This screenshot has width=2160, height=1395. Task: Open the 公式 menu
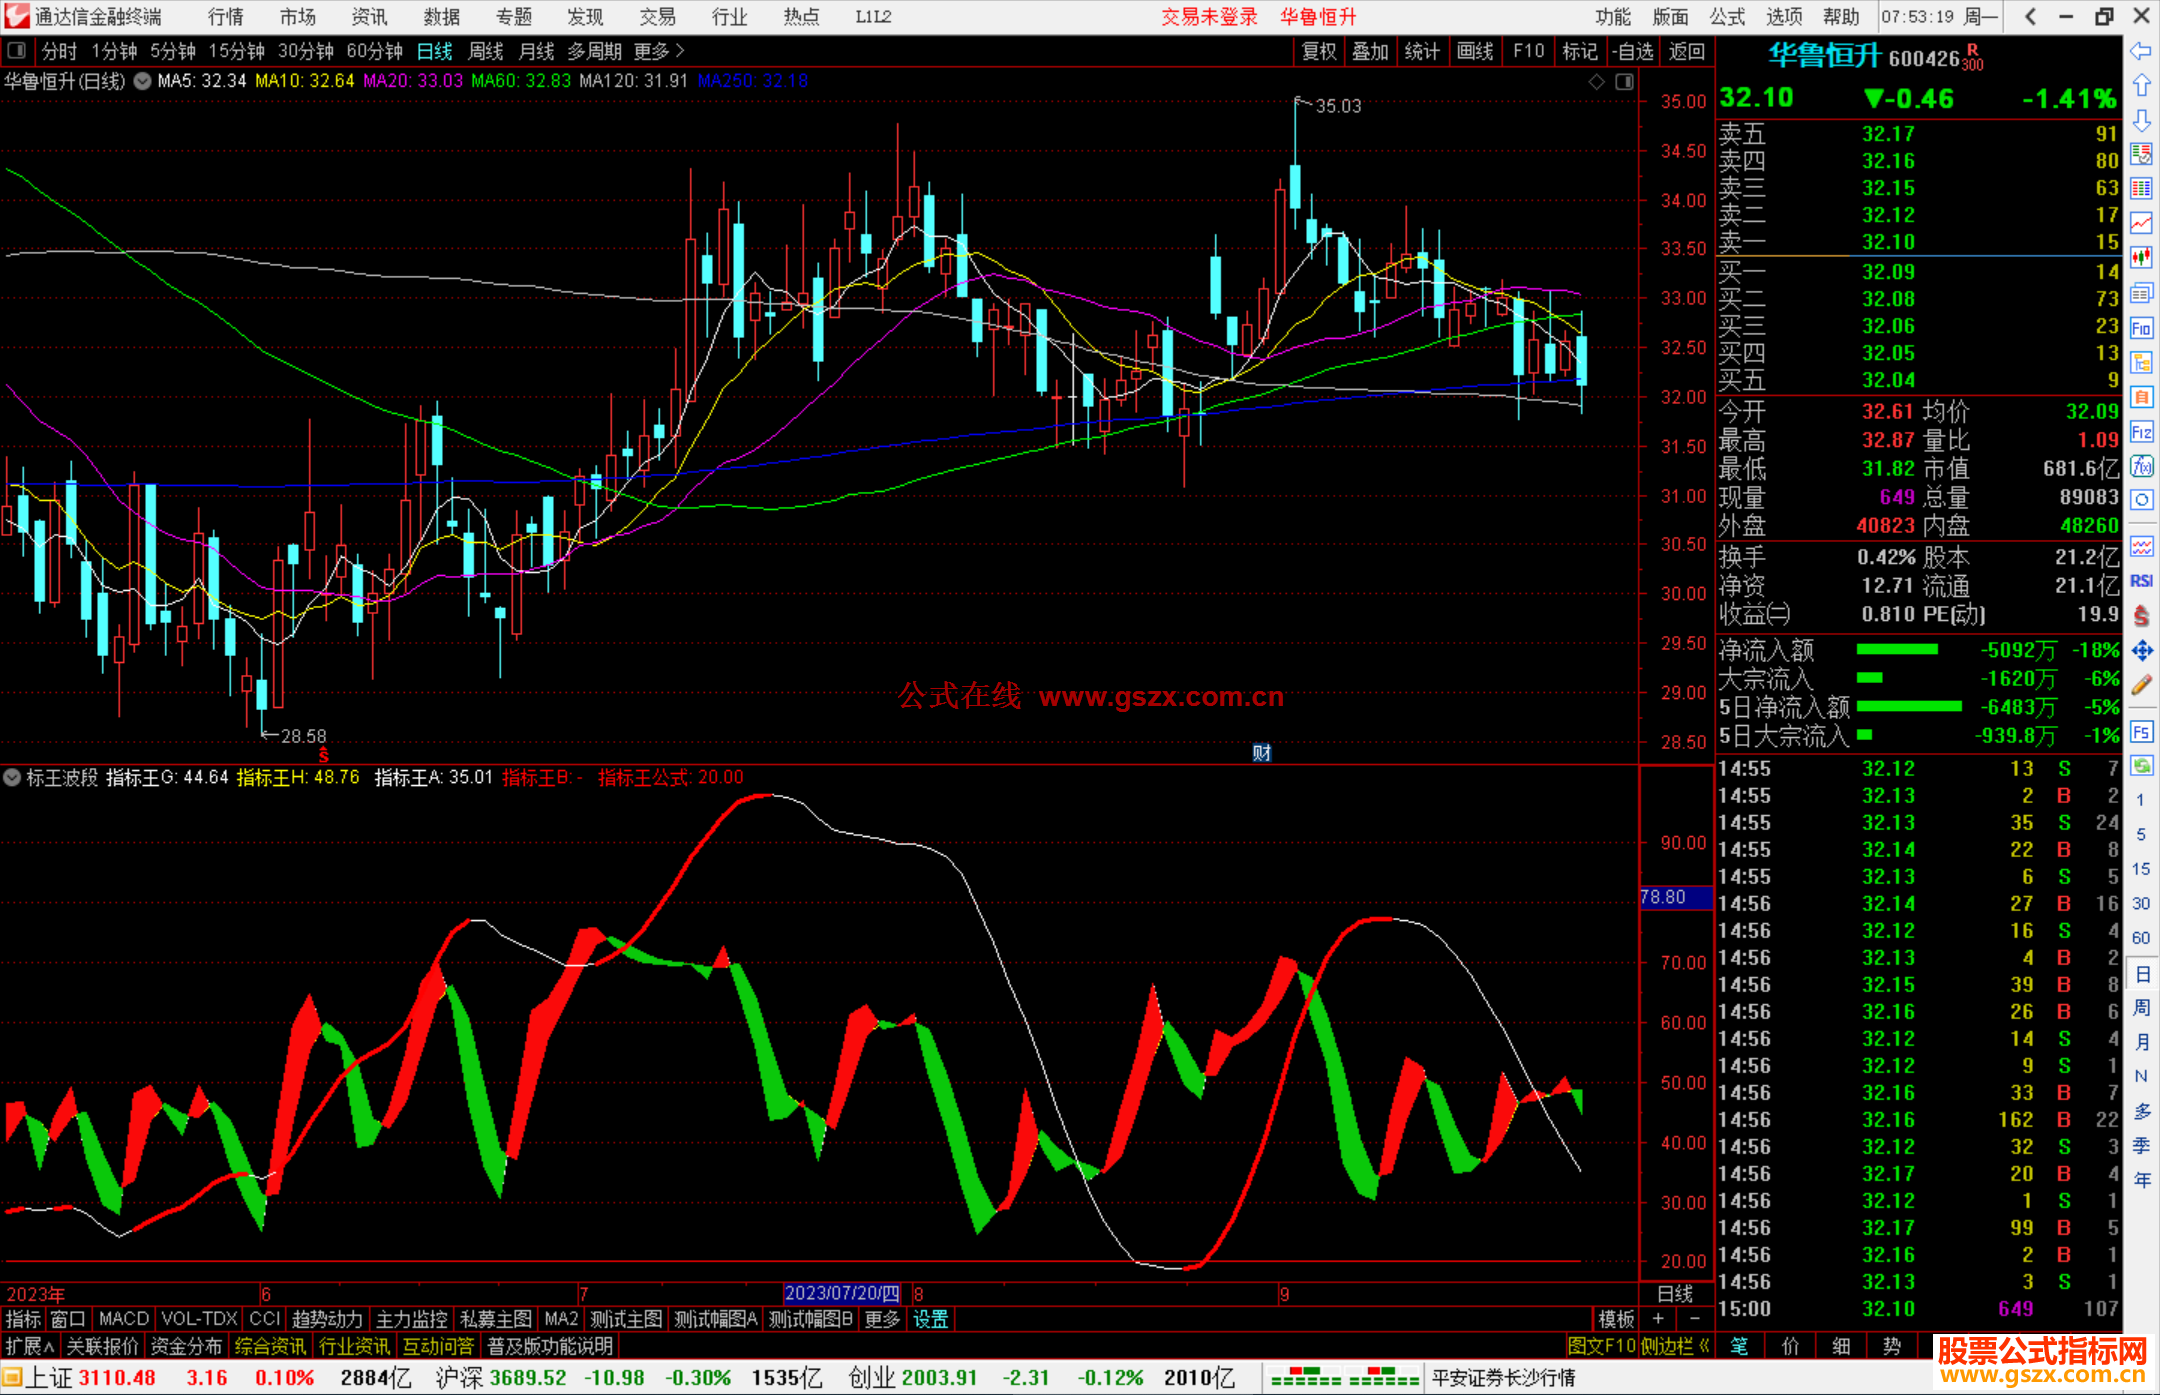(1727, 17)
